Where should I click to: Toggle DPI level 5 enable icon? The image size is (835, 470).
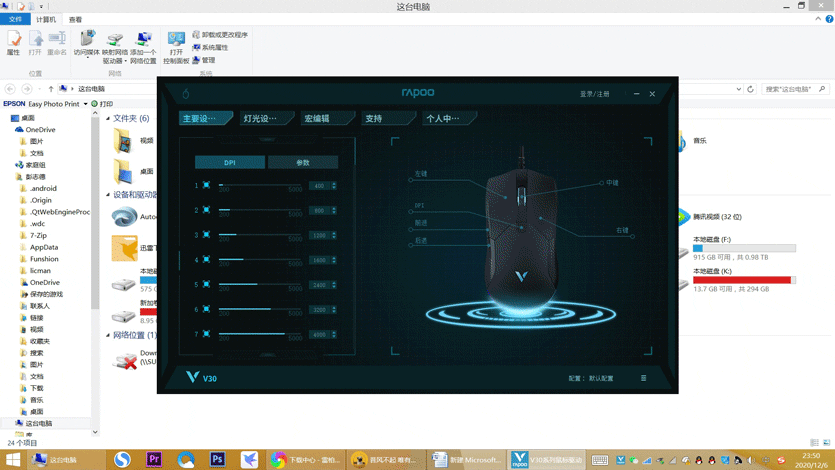pyautogui.click(x=207, y=284)
